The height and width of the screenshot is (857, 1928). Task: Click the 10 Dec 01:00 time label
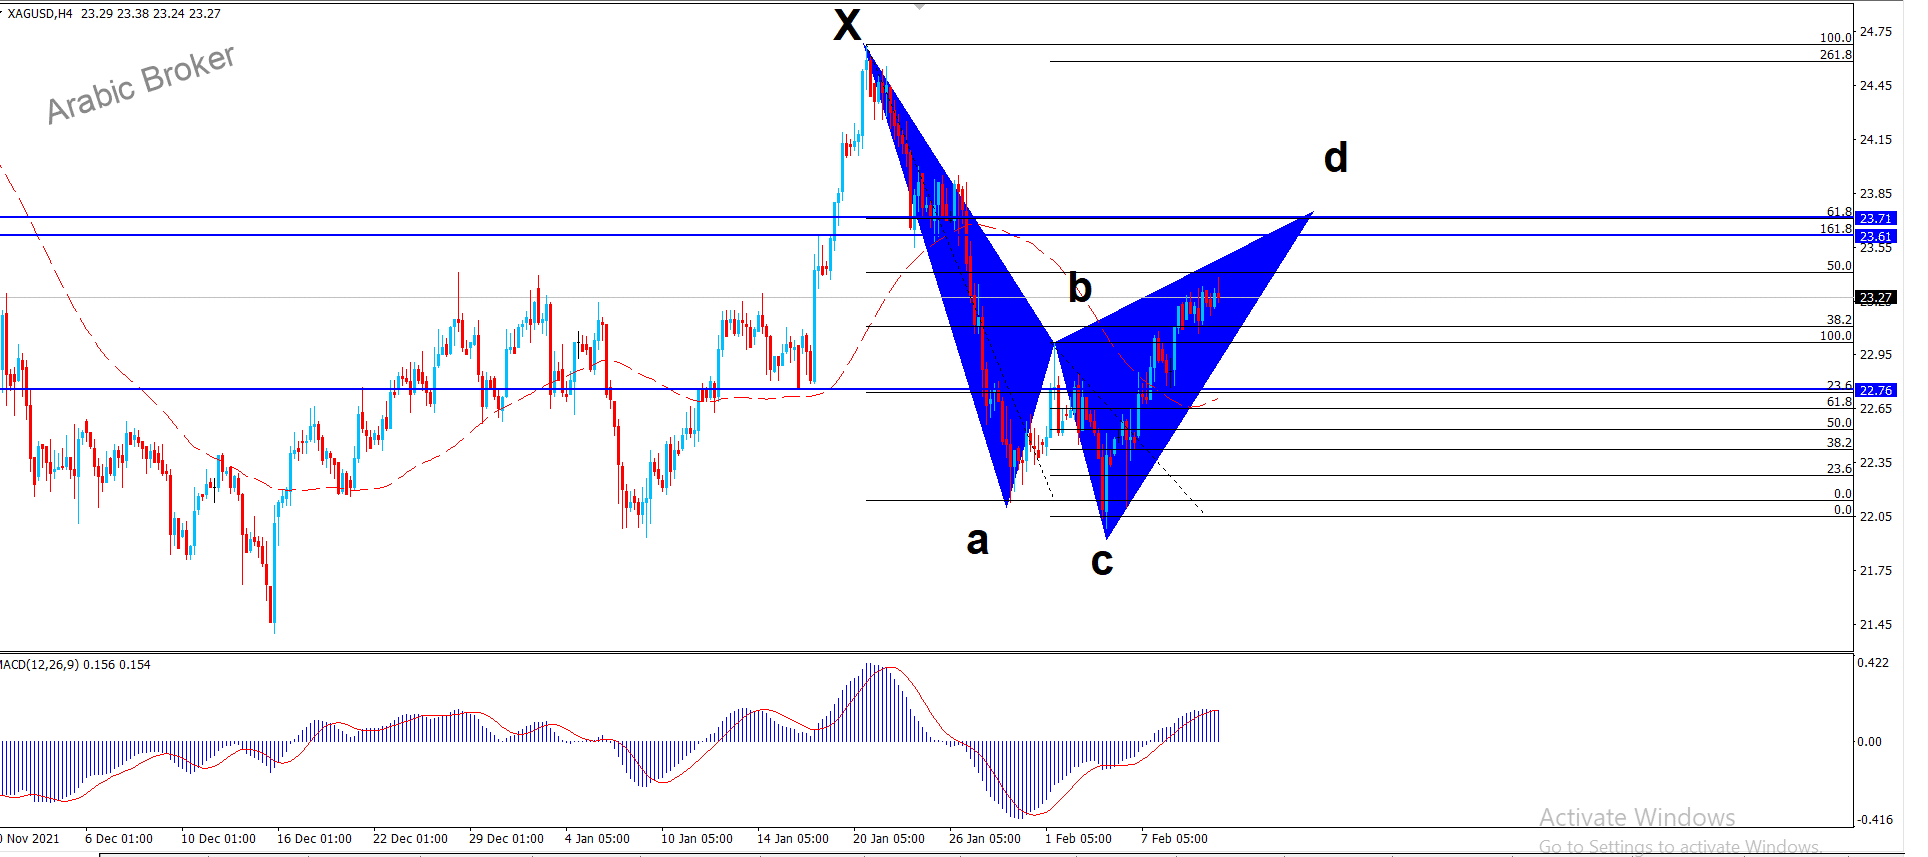[x=218, y=839]
